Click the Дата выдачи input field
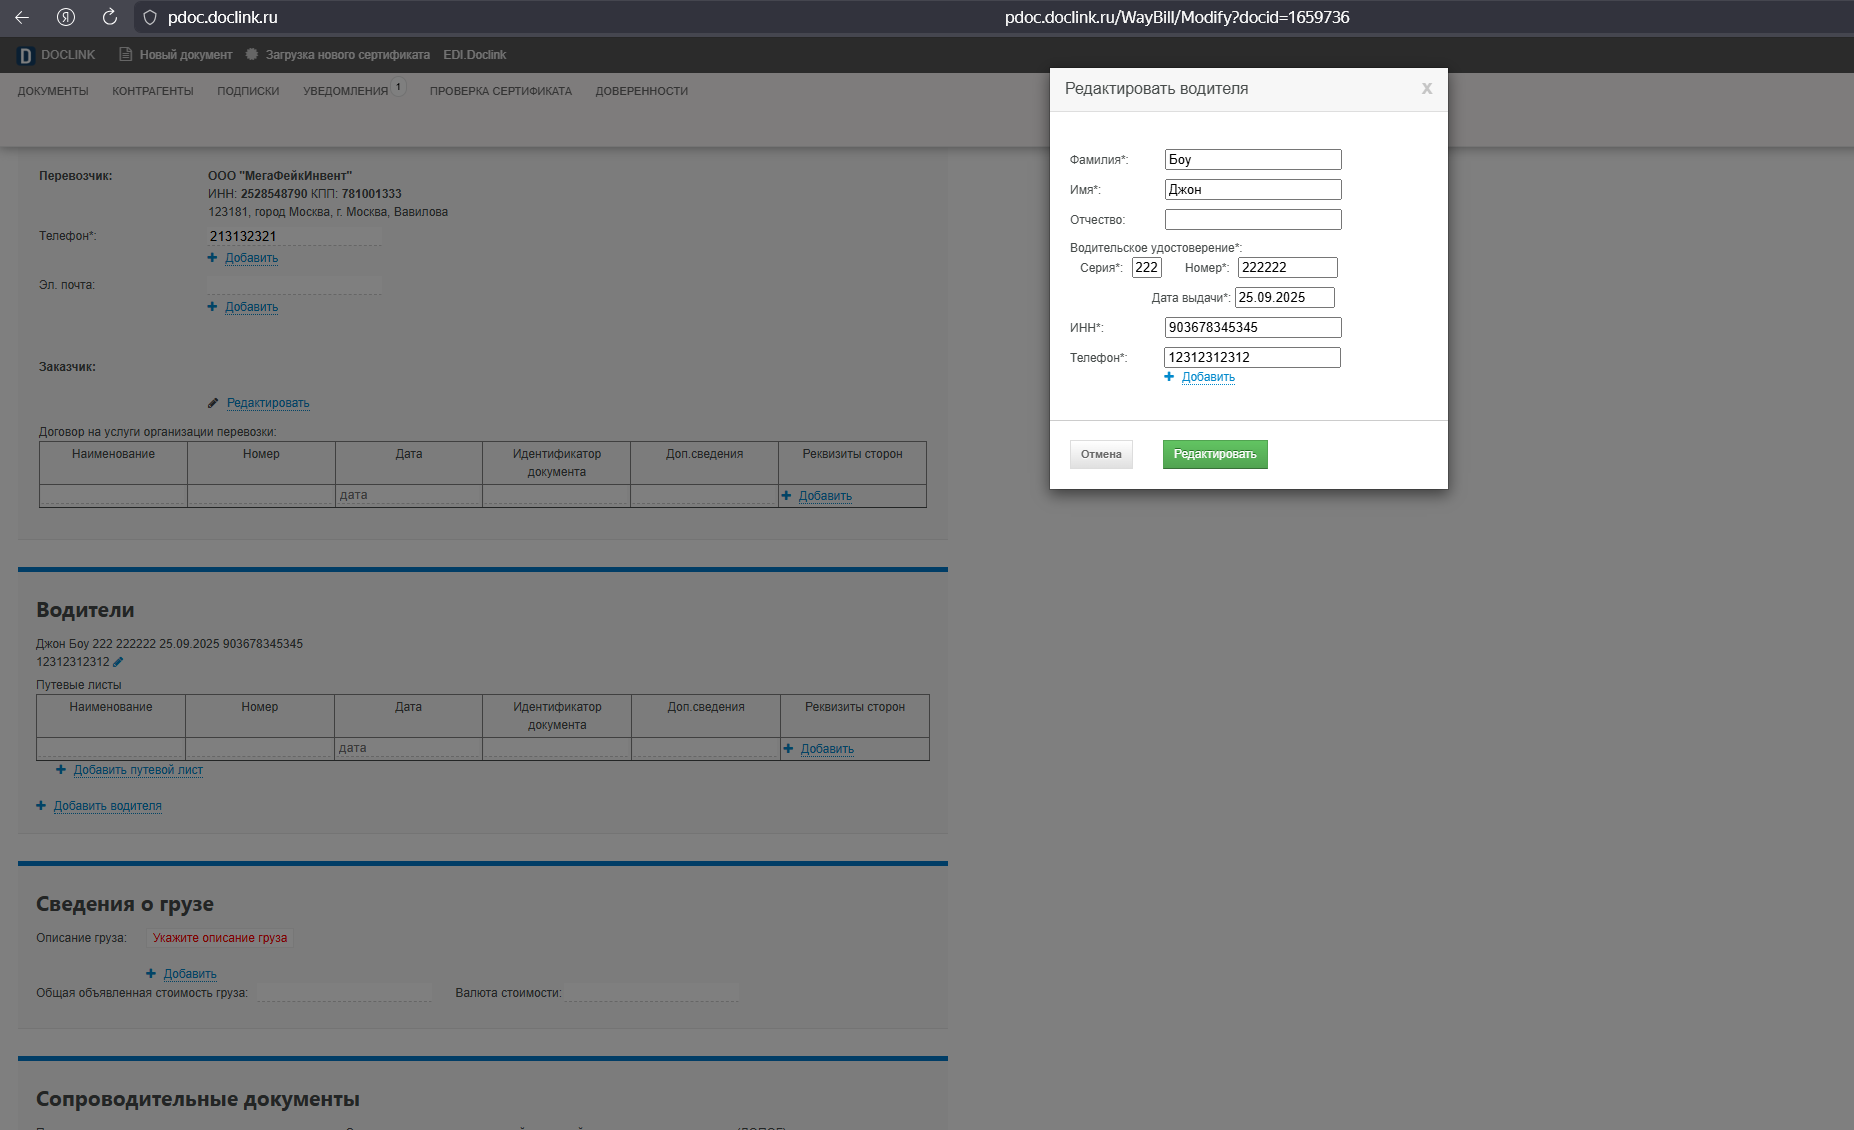This screenshot has width=1854, height=1130. click(x=1285, y=298)
